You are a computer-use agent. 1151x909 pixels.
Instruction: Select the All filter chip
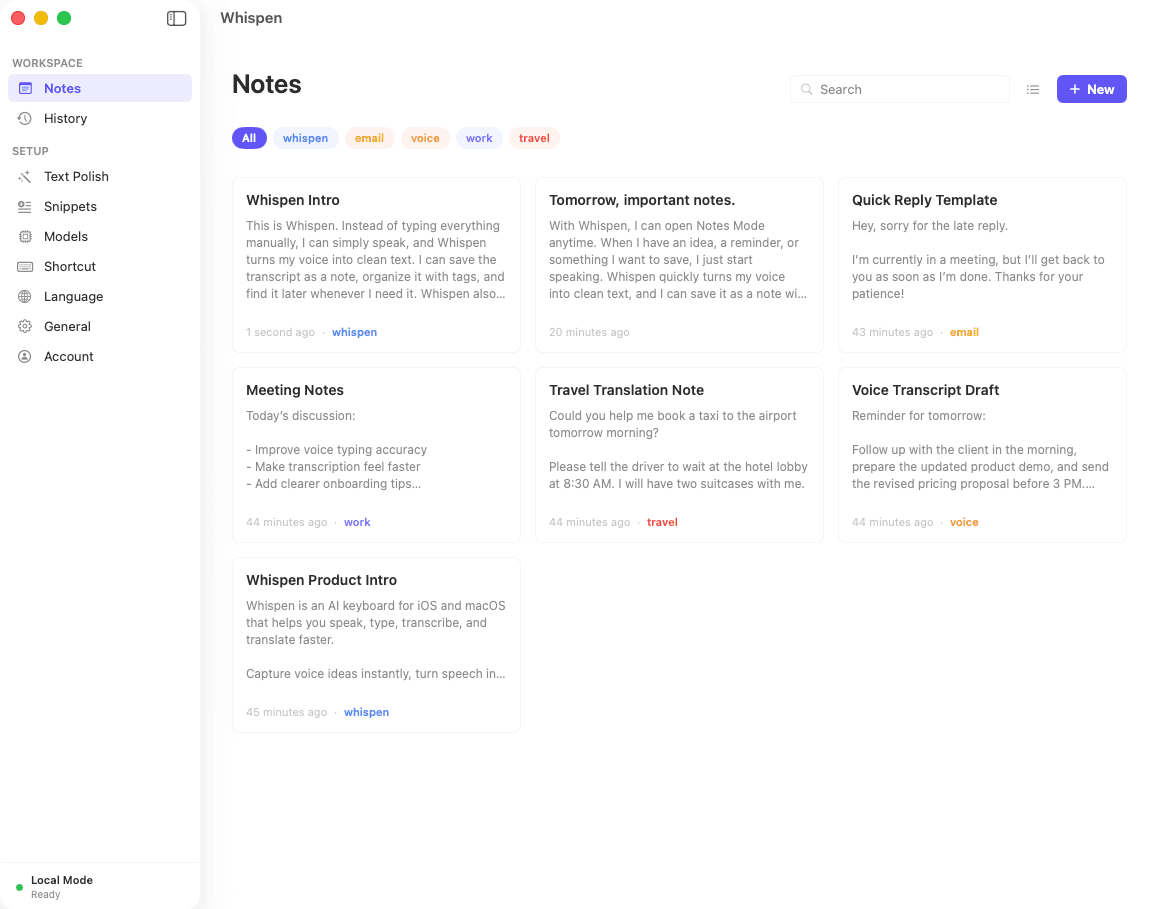click(x=249, y=138)
